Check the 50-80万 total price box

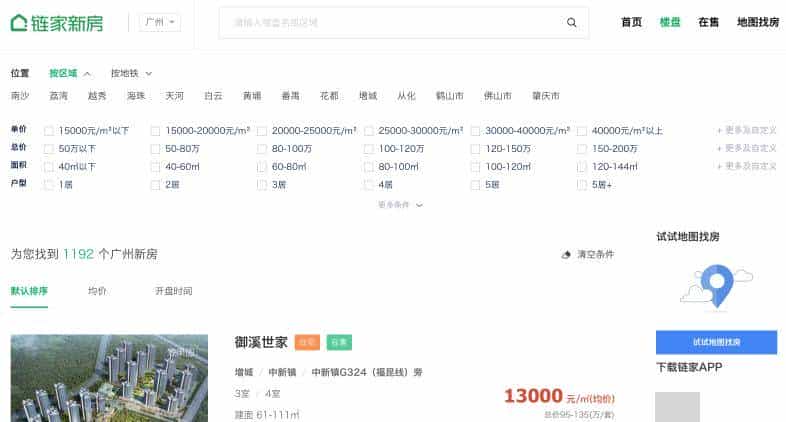pos(155,149)
